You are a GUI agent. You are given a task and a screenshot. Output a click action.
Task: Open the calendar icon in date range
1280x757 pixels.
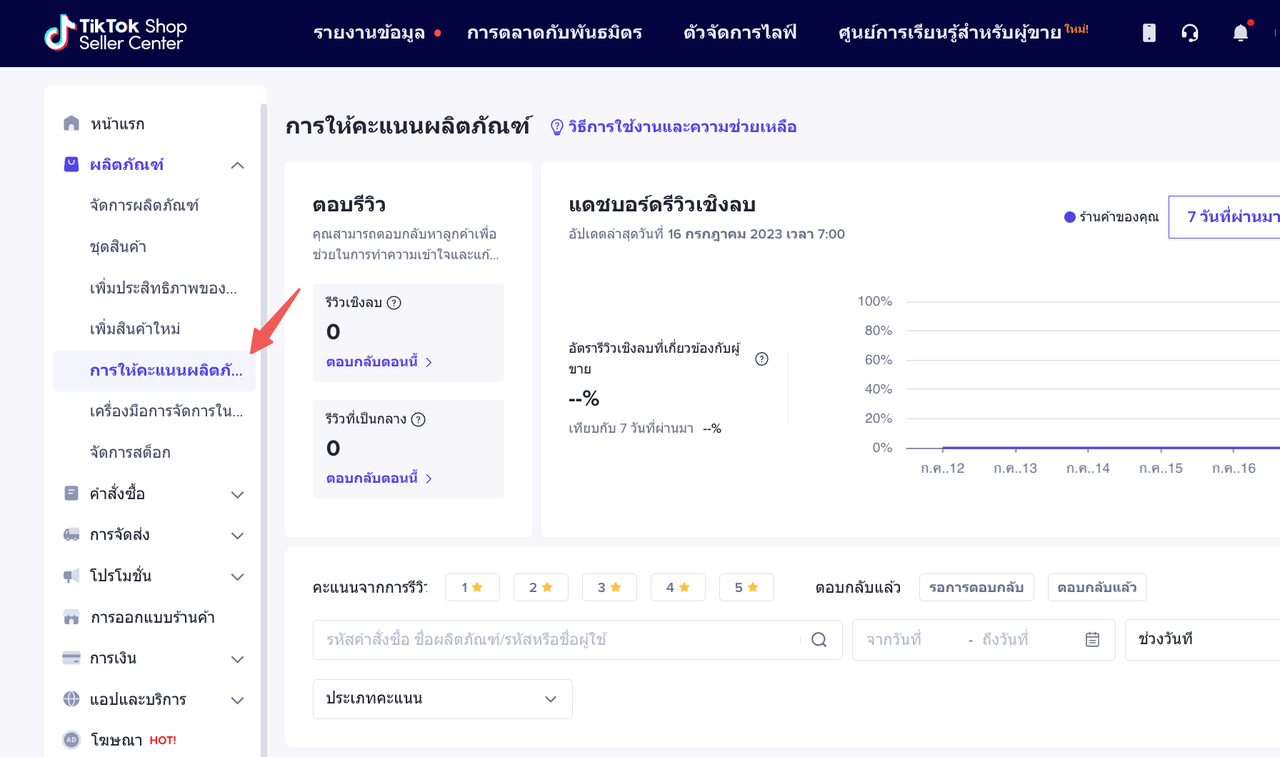point(1092,640)
